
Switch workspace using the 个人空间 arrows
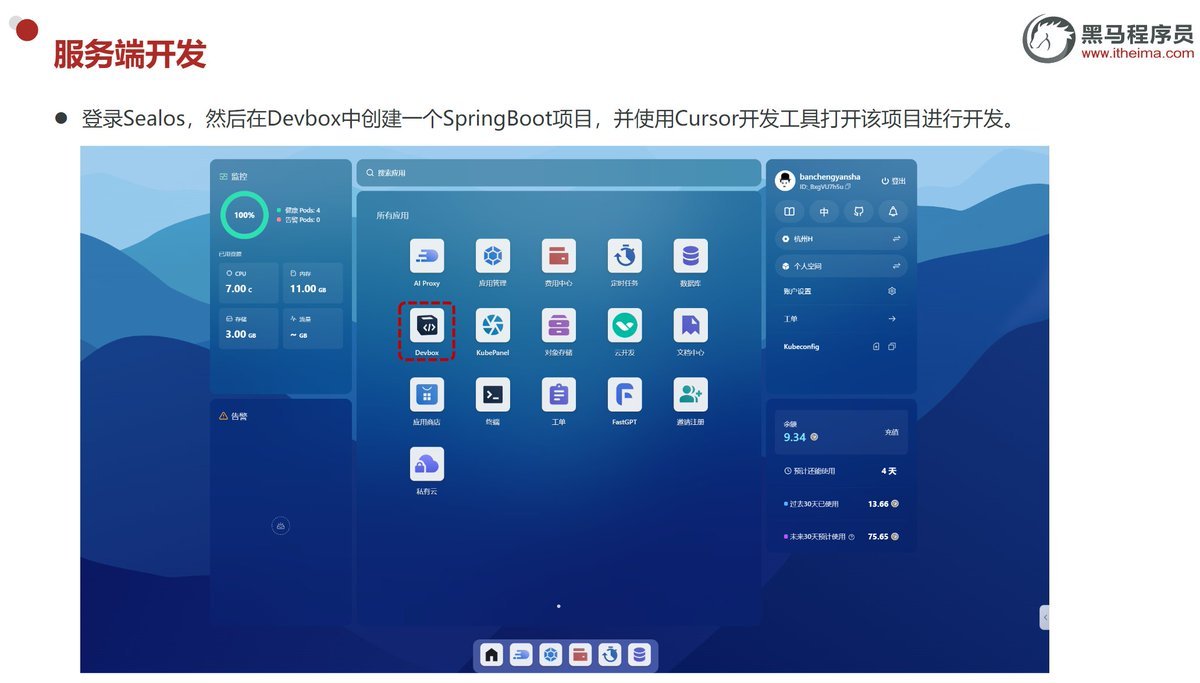pyautogui.click(x=896, y=266)
